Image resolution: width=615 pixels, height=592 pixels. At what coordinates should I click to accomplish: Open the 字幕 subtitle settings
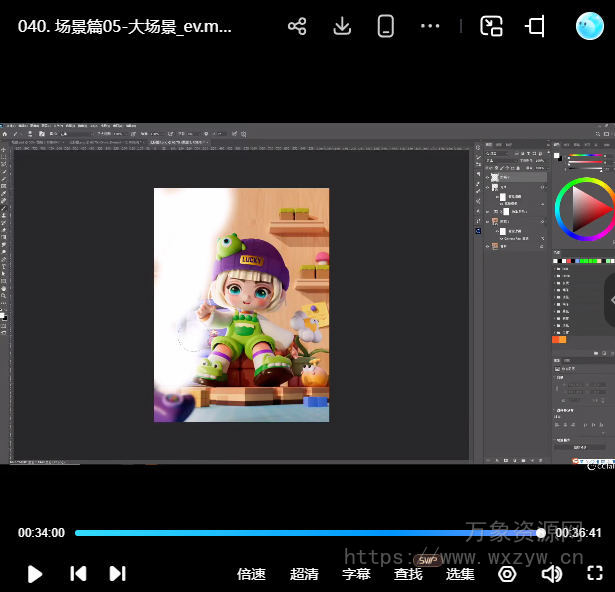click(356, 574)
